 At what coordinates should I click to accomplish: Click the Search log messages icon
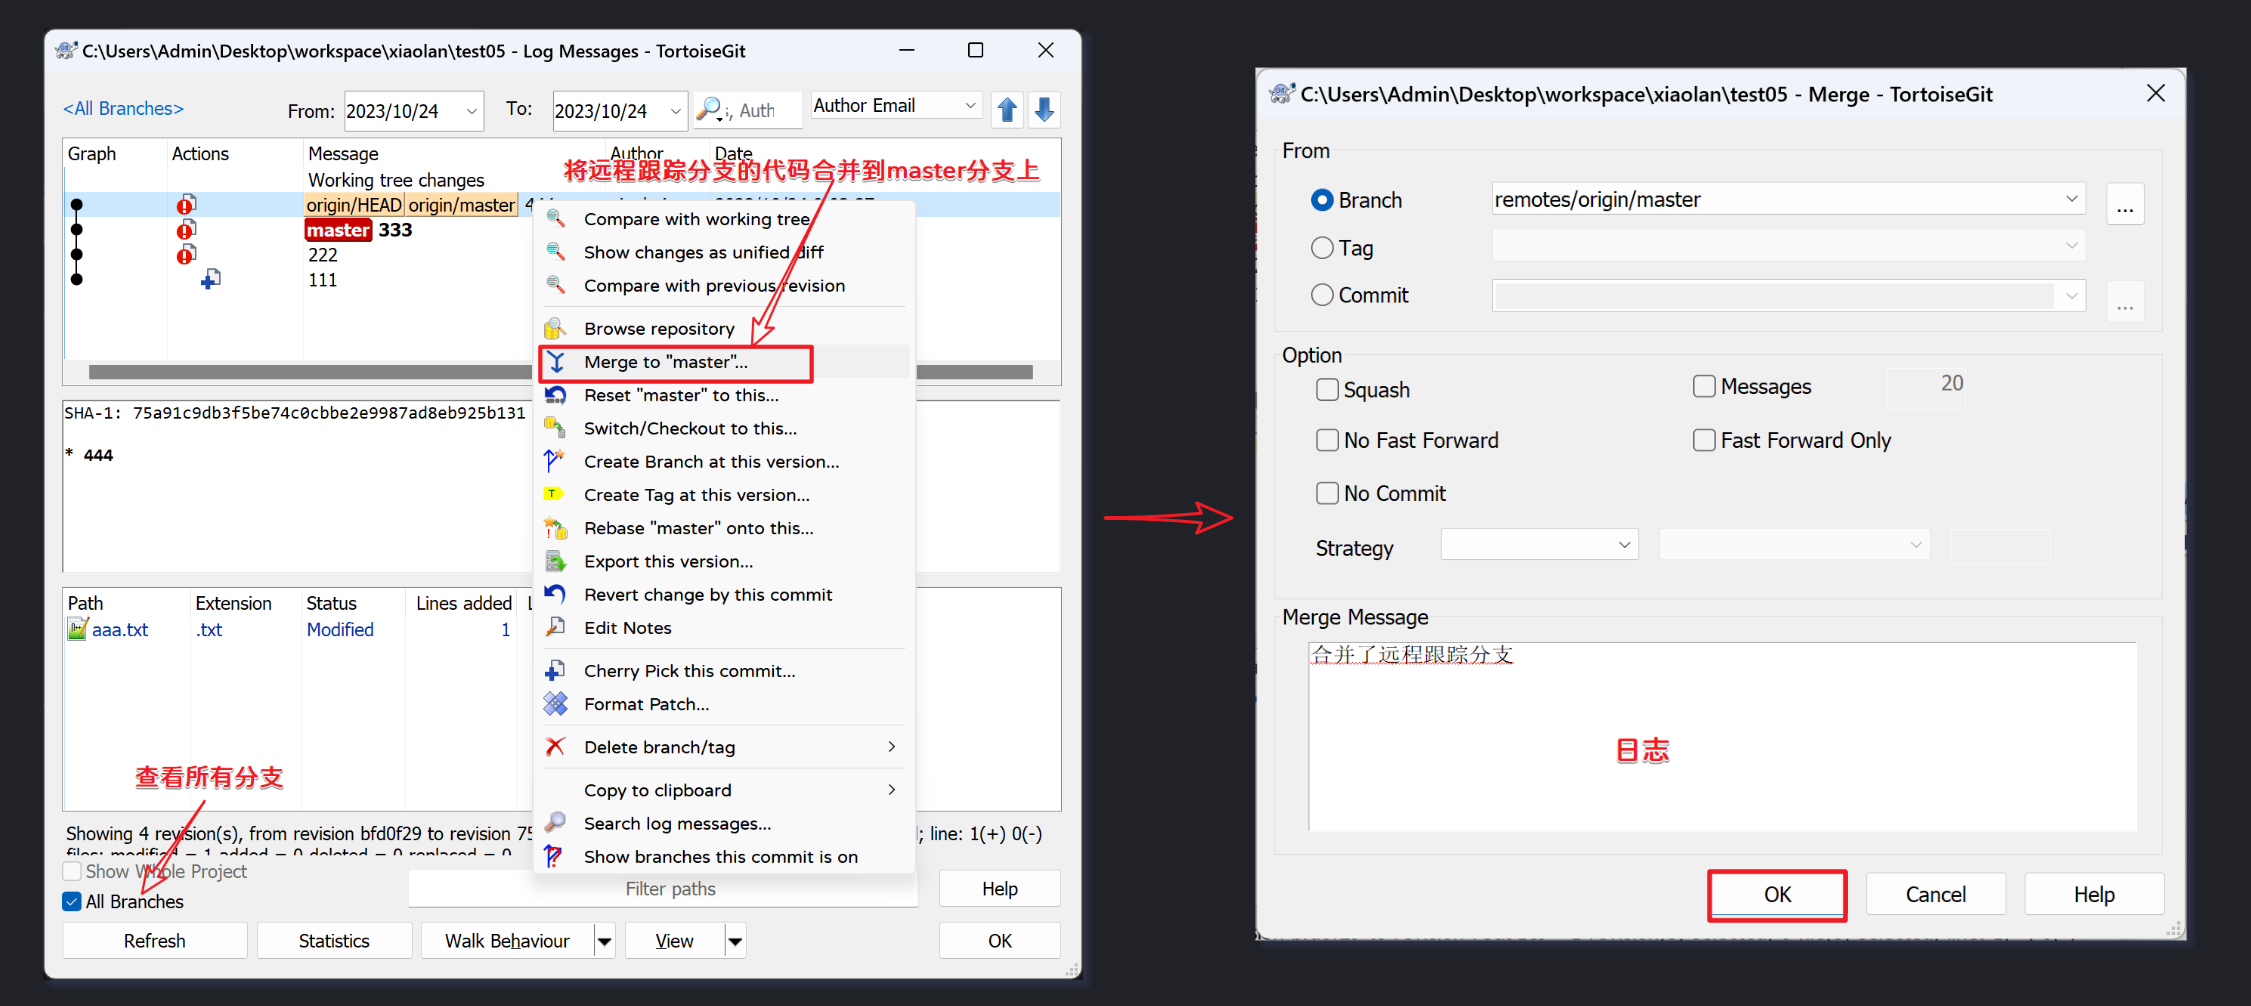click(x=555, y=823)
